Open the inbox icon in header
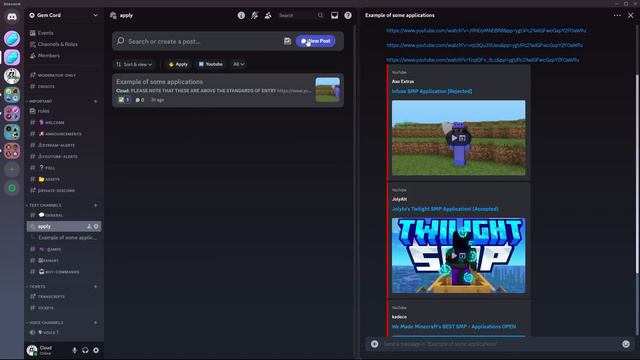The width and height of the screenshot is (640, 360). tap(334, 16)
